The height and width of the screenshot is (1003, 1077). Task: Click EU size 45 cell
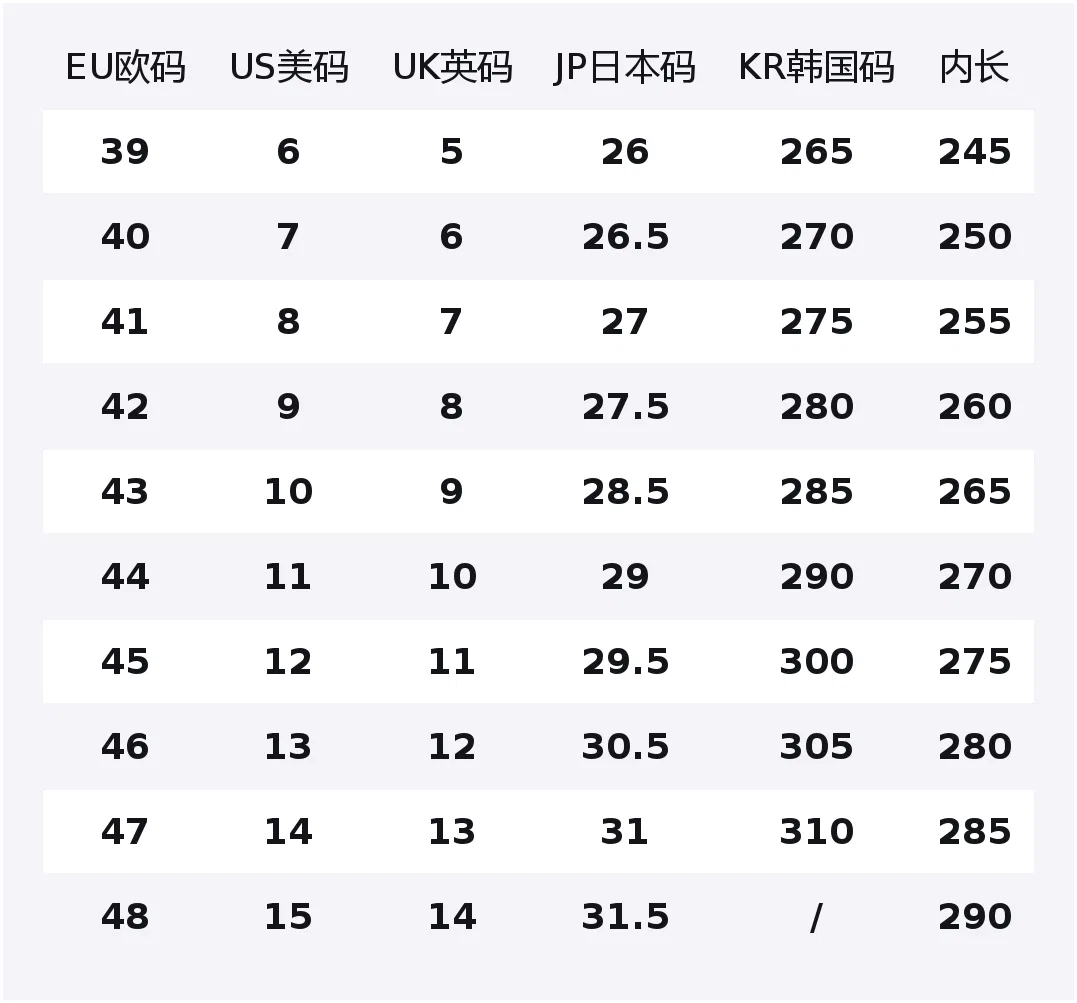point(124,661)
